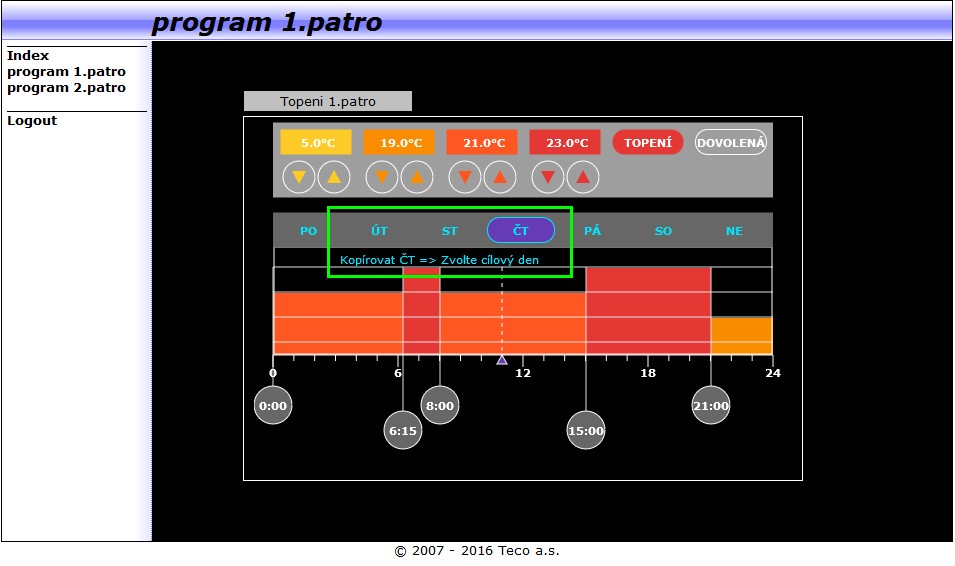The width and height of the screenshot is (955, 566).
Task: Increase the 23.0°C temperature level
Action: coord(583,179)
